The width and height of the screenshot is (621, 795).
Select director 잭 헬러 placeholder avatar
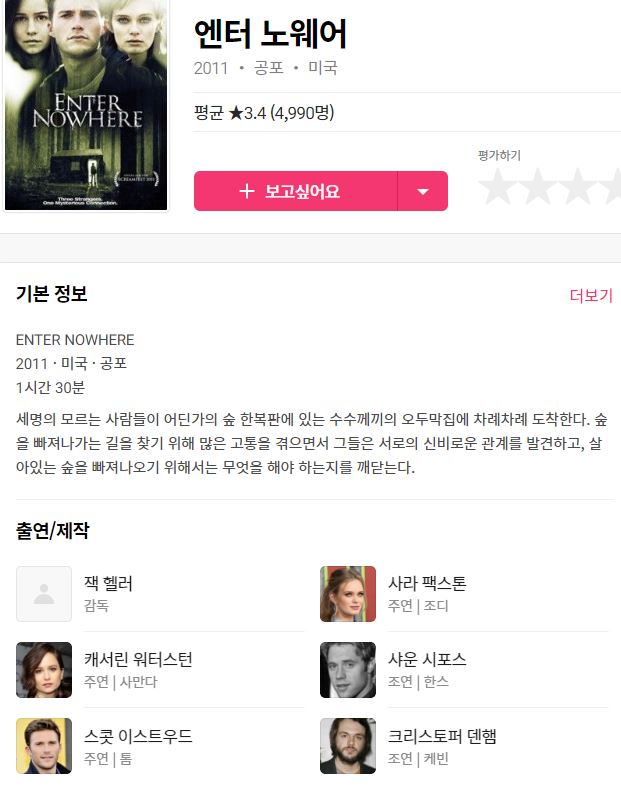44,594
